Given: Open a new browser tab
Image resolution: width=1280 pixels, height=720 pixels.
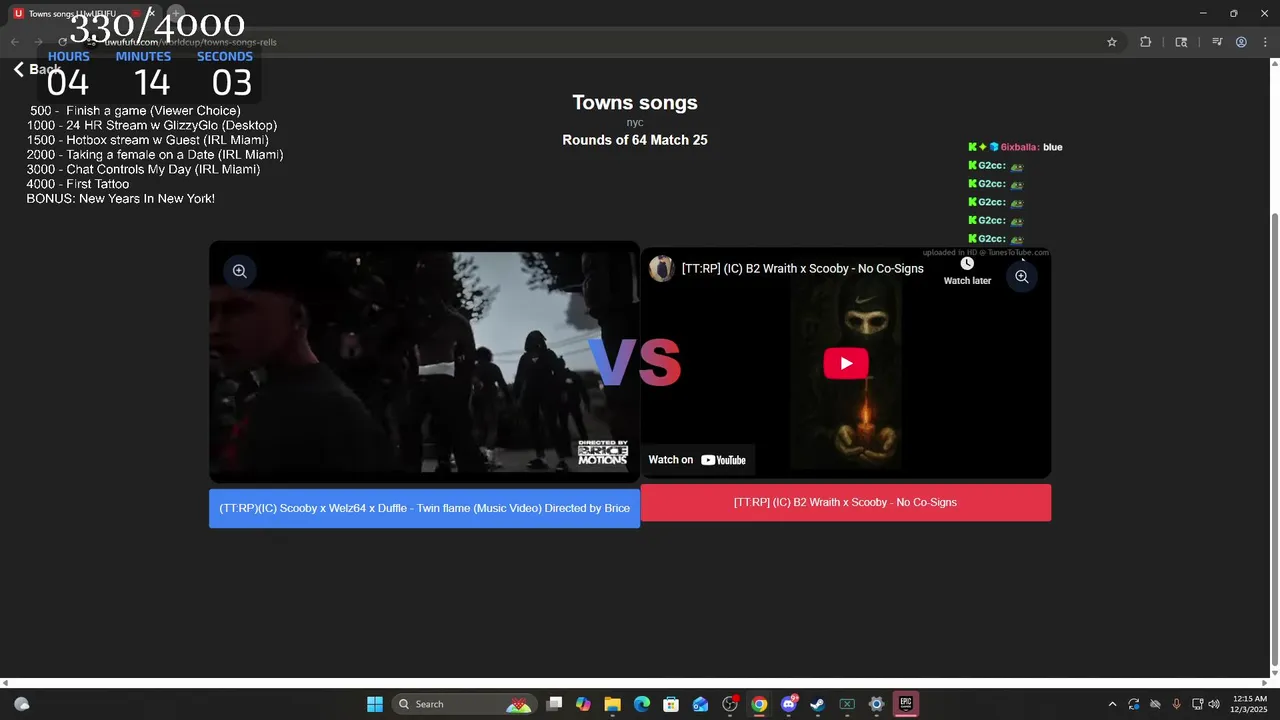Looking at the screenshot, I should coord(176,13).
